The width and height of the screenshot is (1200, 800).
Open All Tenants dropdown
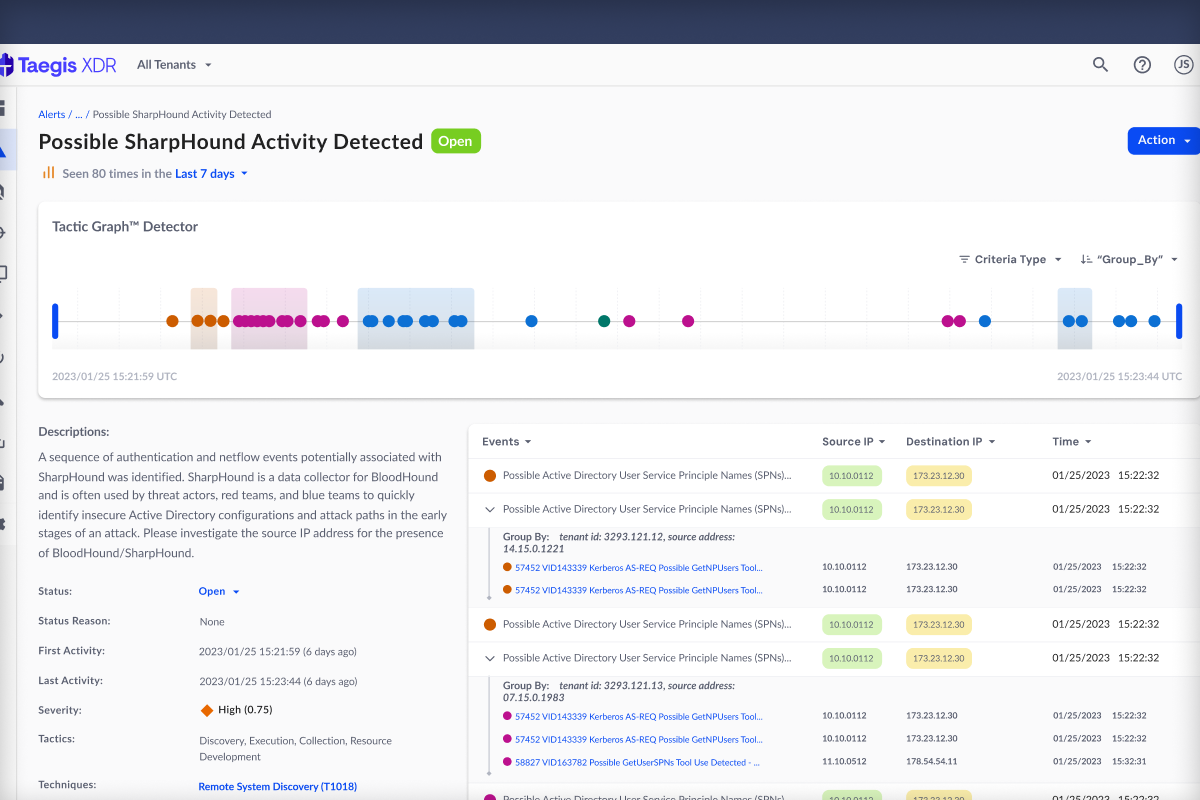point(174,65)
